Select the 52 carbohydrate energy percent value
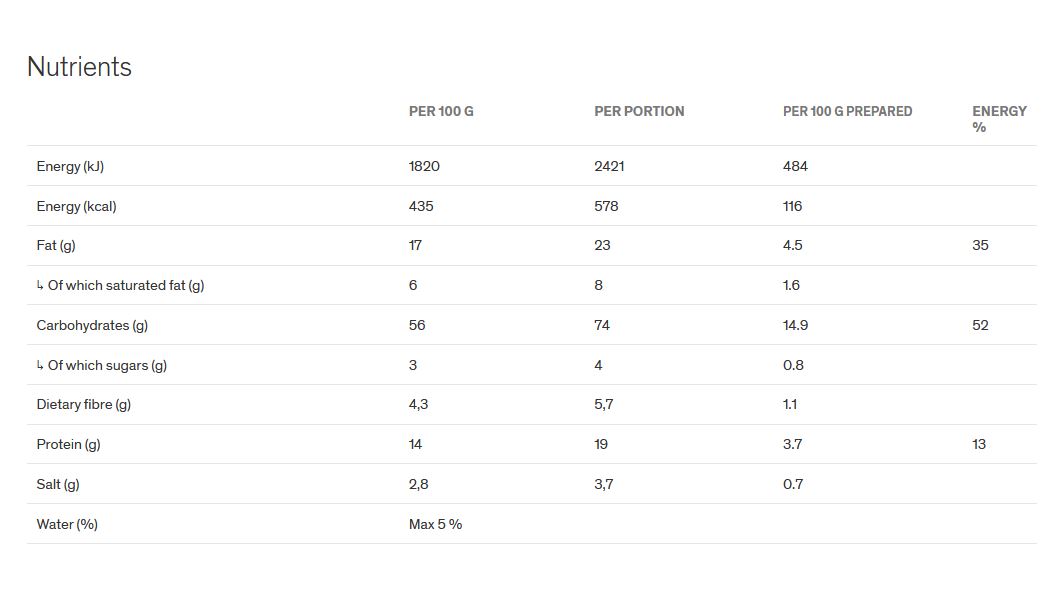The image size is (1062, 593). pos(980,325)
